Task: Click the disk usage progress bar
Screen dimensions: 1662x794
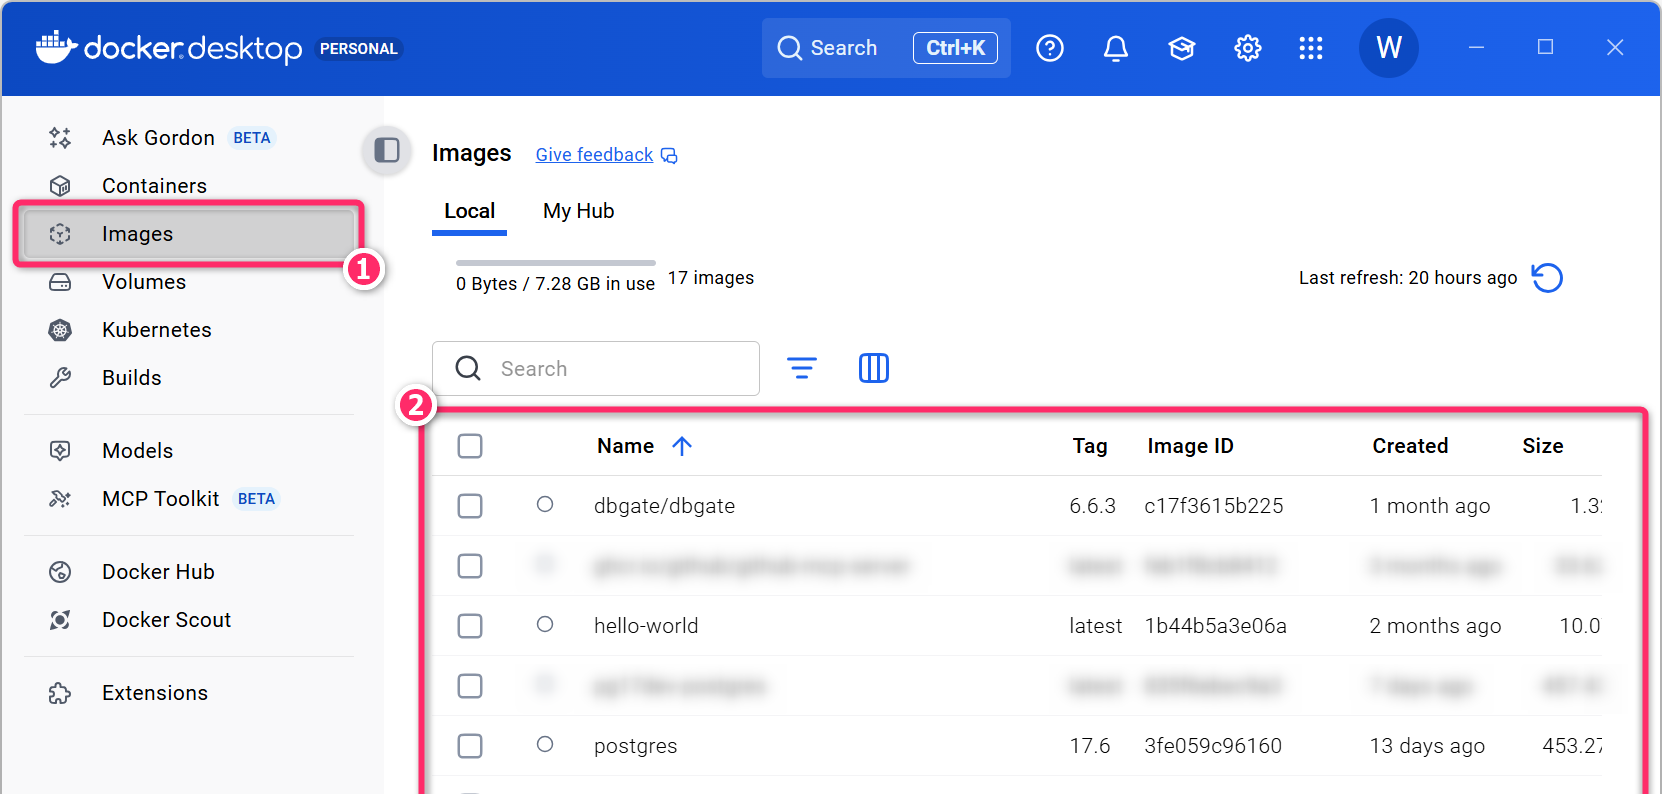Action: (555, 263)
